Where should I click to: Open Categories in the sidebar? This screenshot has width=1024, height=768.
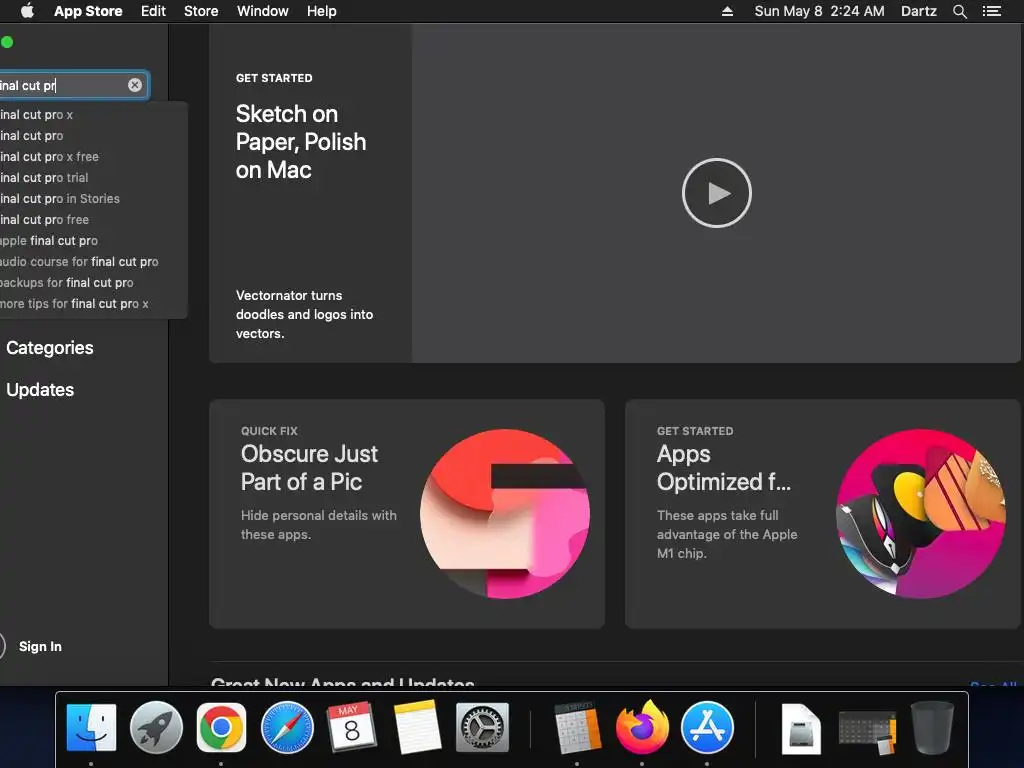[50, 347]
